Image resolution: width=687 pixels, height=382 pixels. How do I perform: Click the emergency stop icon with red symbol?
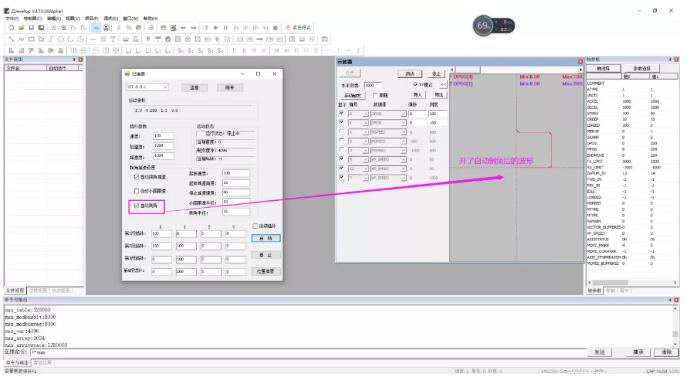[x=298, y=28]
